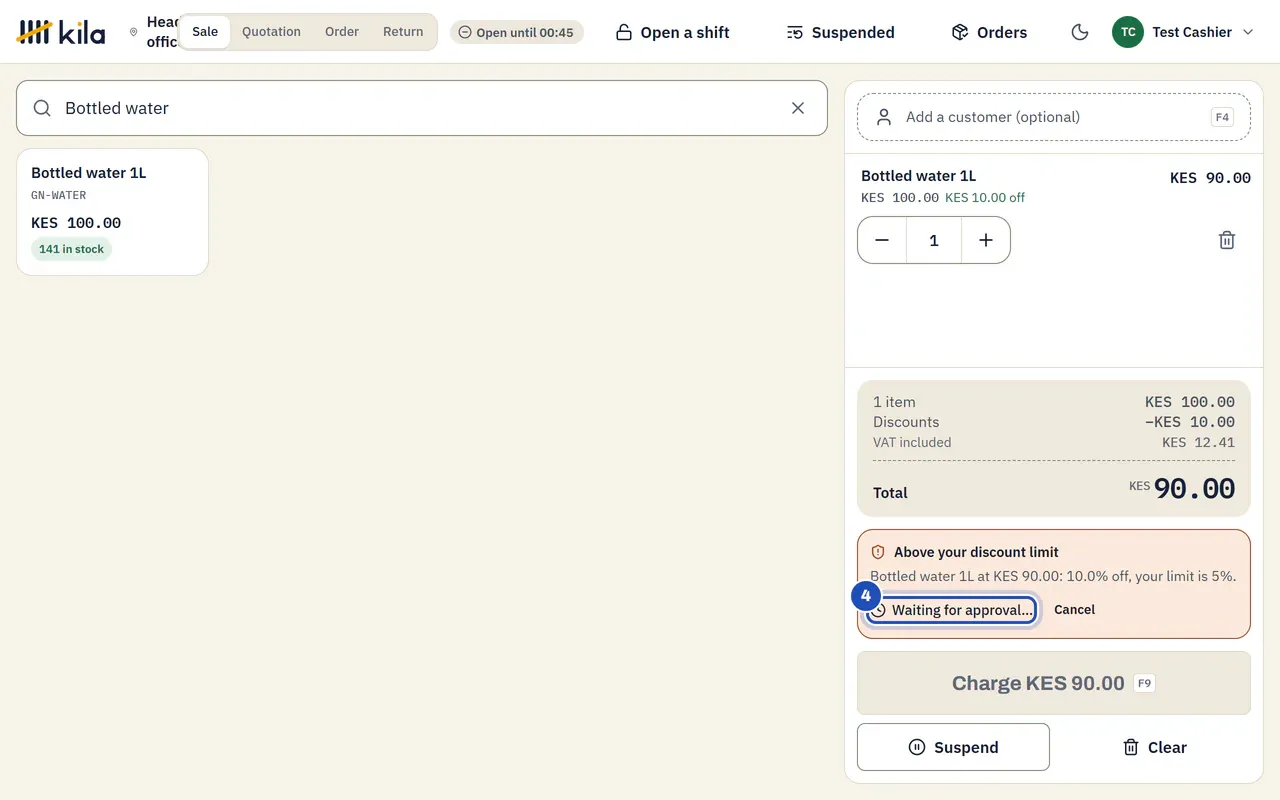1280x800 pixels.
Task: Click the Discounts -KES 10.00 line
Action: 1054,422
